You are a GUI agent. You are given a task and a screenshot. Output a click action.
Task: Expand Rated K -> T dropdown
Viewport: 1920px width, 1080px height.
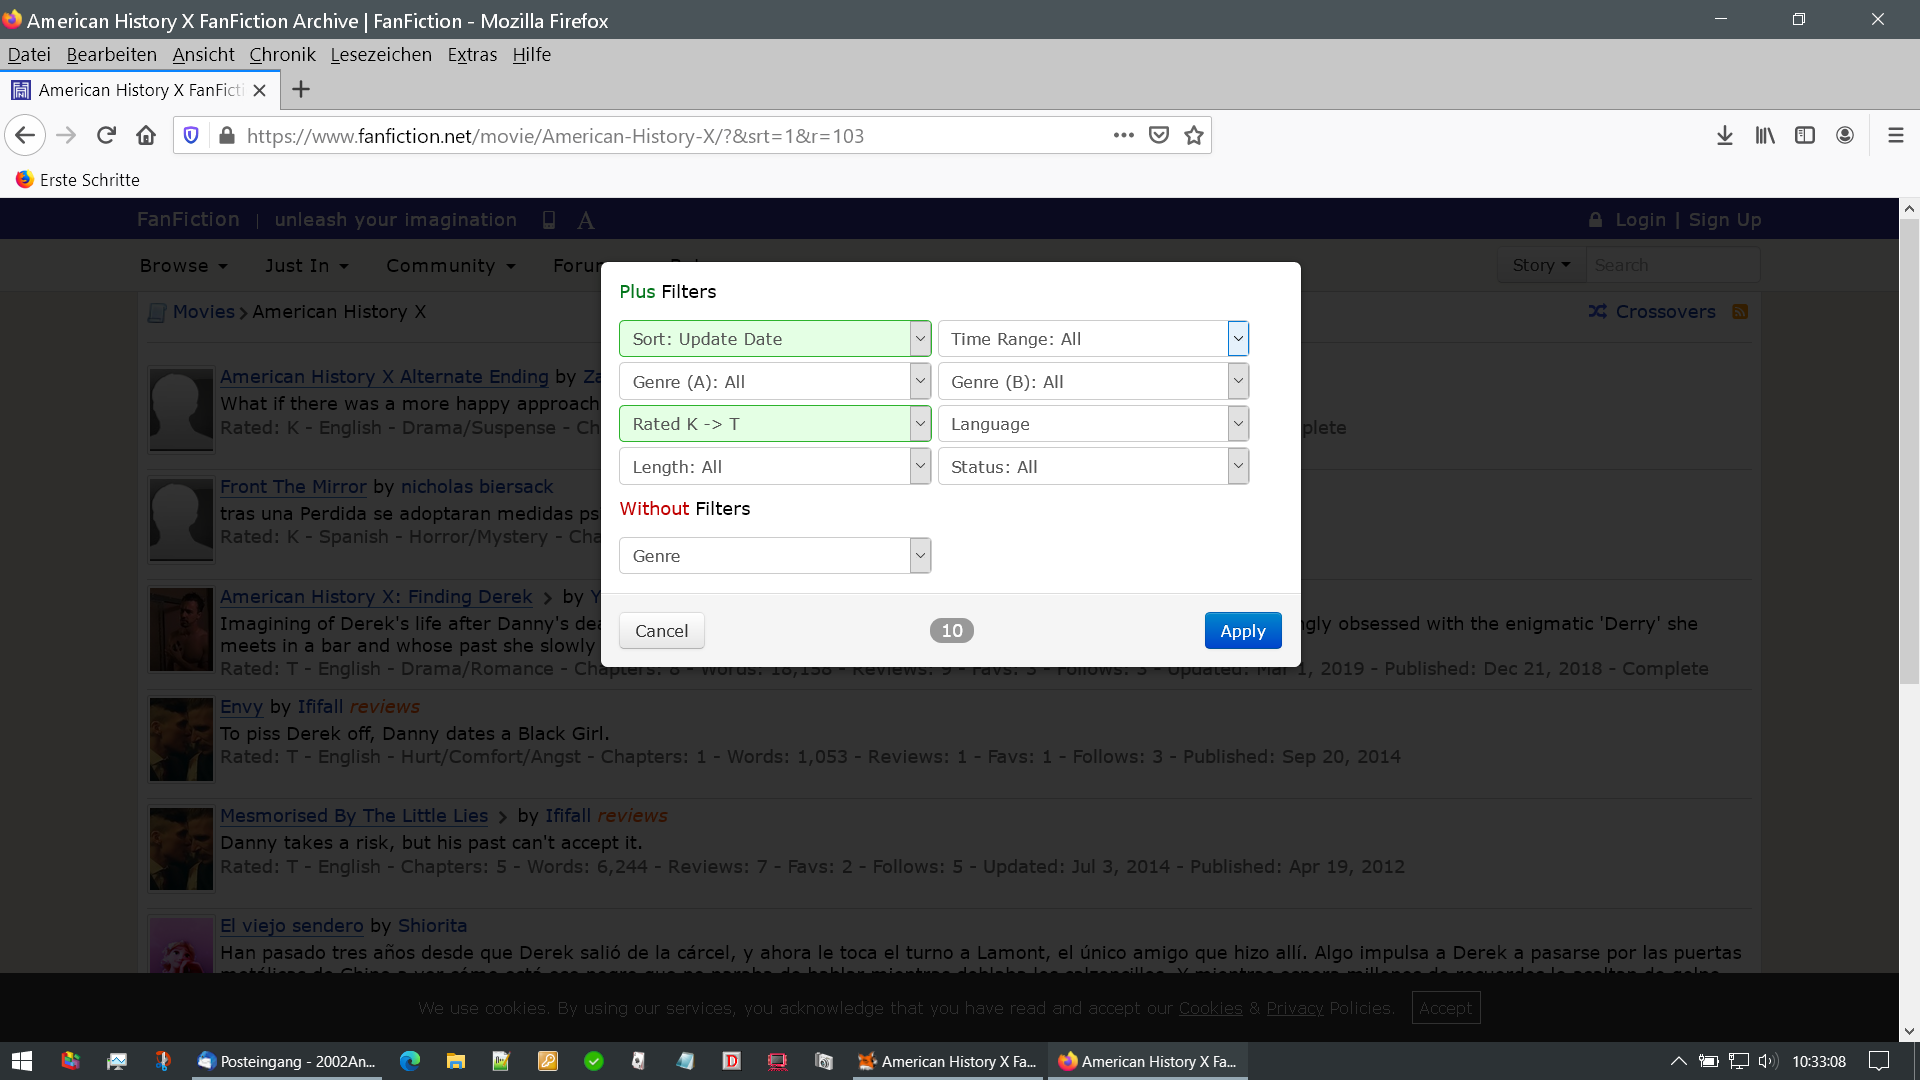tap(775, 424)
